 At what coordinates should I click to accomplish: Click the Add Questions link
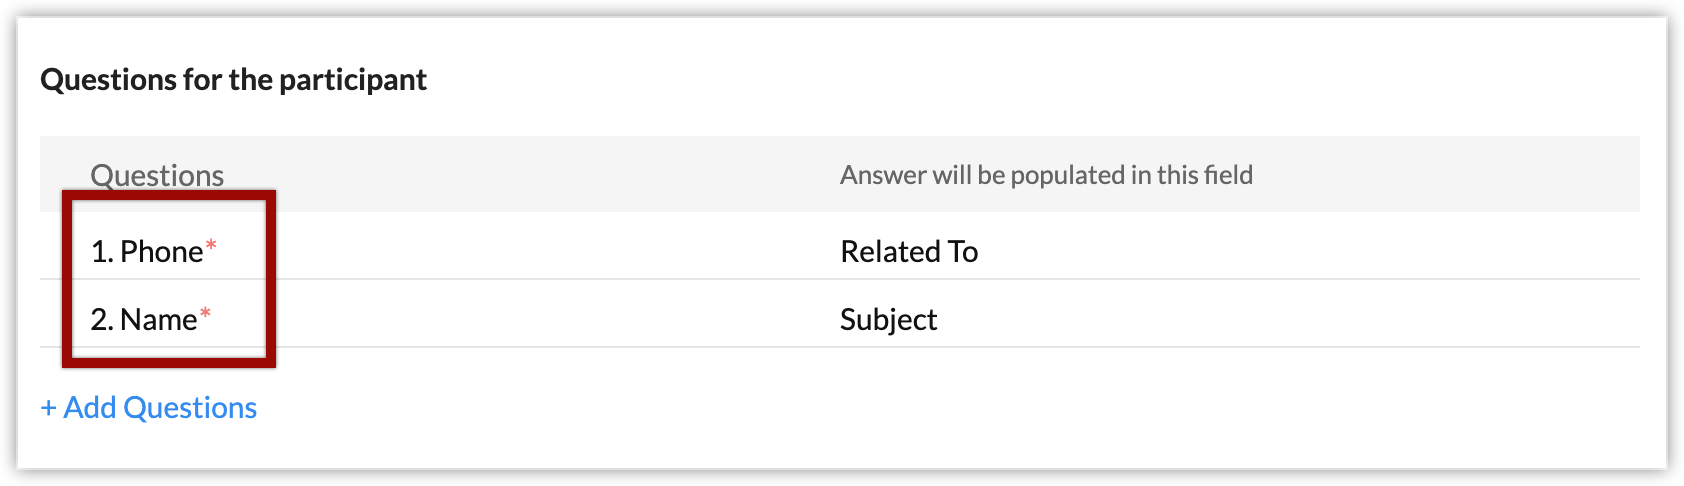click(x=150, y=408)
